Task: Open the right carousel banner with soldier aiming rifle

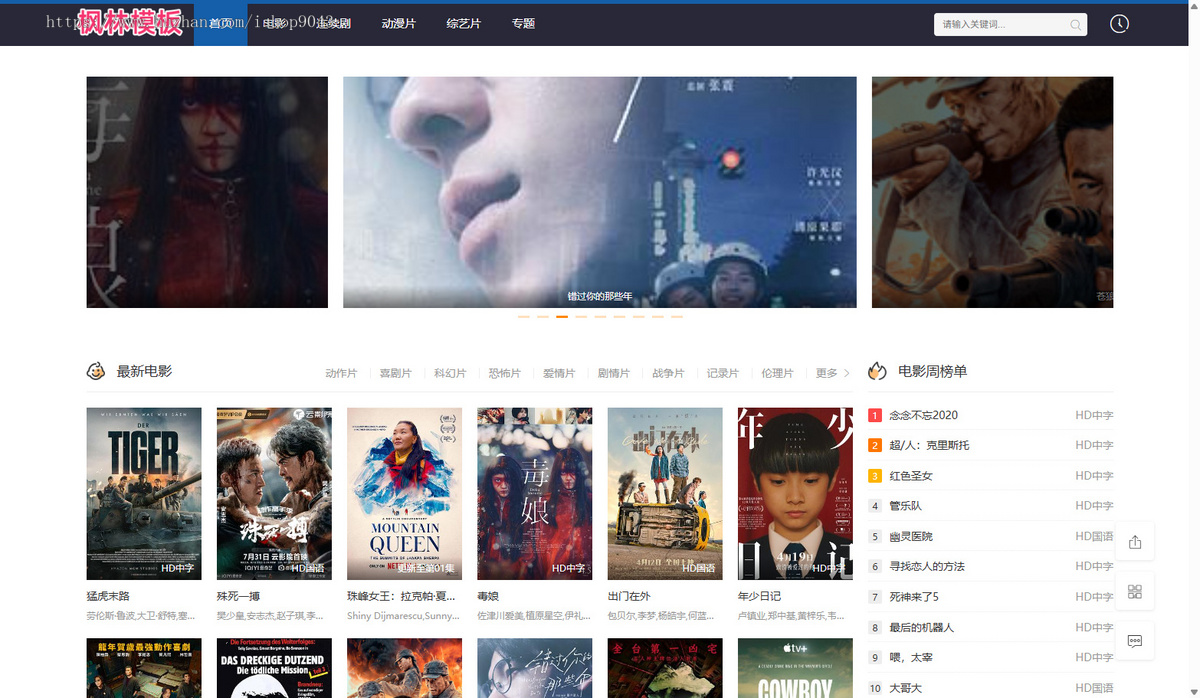Action: coord(992,192)
